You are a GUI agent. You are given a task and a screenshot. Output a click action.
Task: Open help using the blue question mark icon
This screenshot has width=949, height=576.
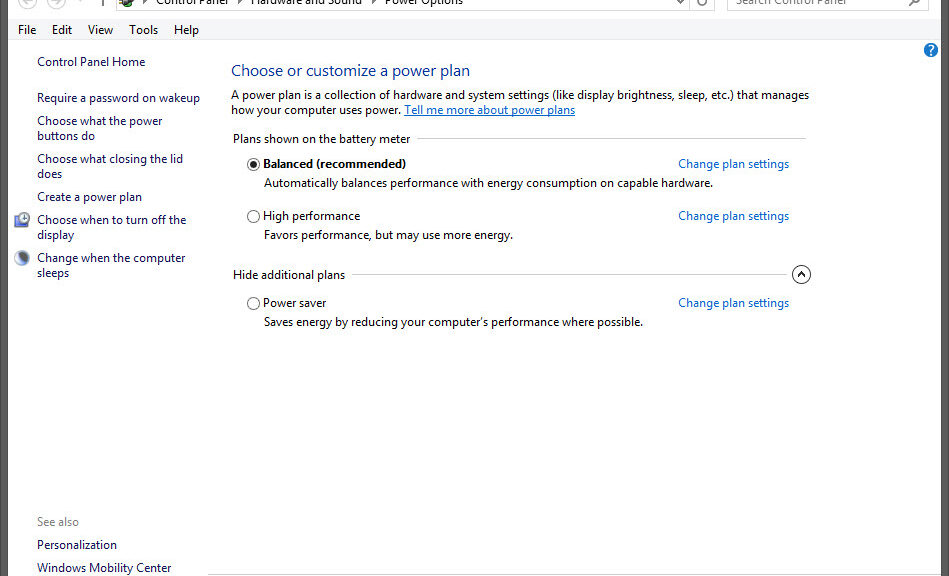(x=930, y=49)
